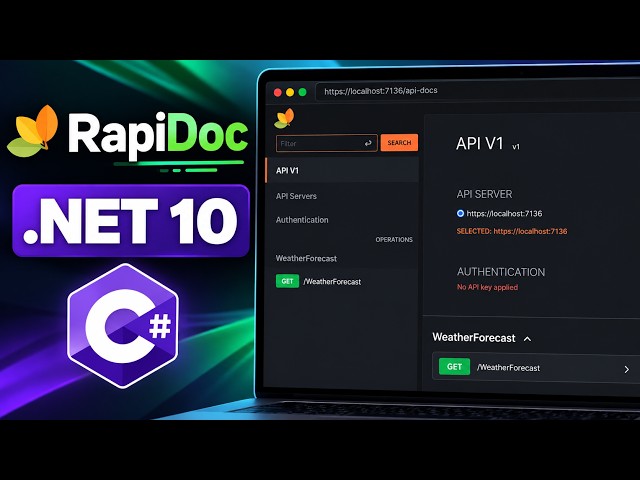The width and height of the screenshot is (640, 480).
Task: Click the green GET badge in sidebar
Action: tap(287, 281)
